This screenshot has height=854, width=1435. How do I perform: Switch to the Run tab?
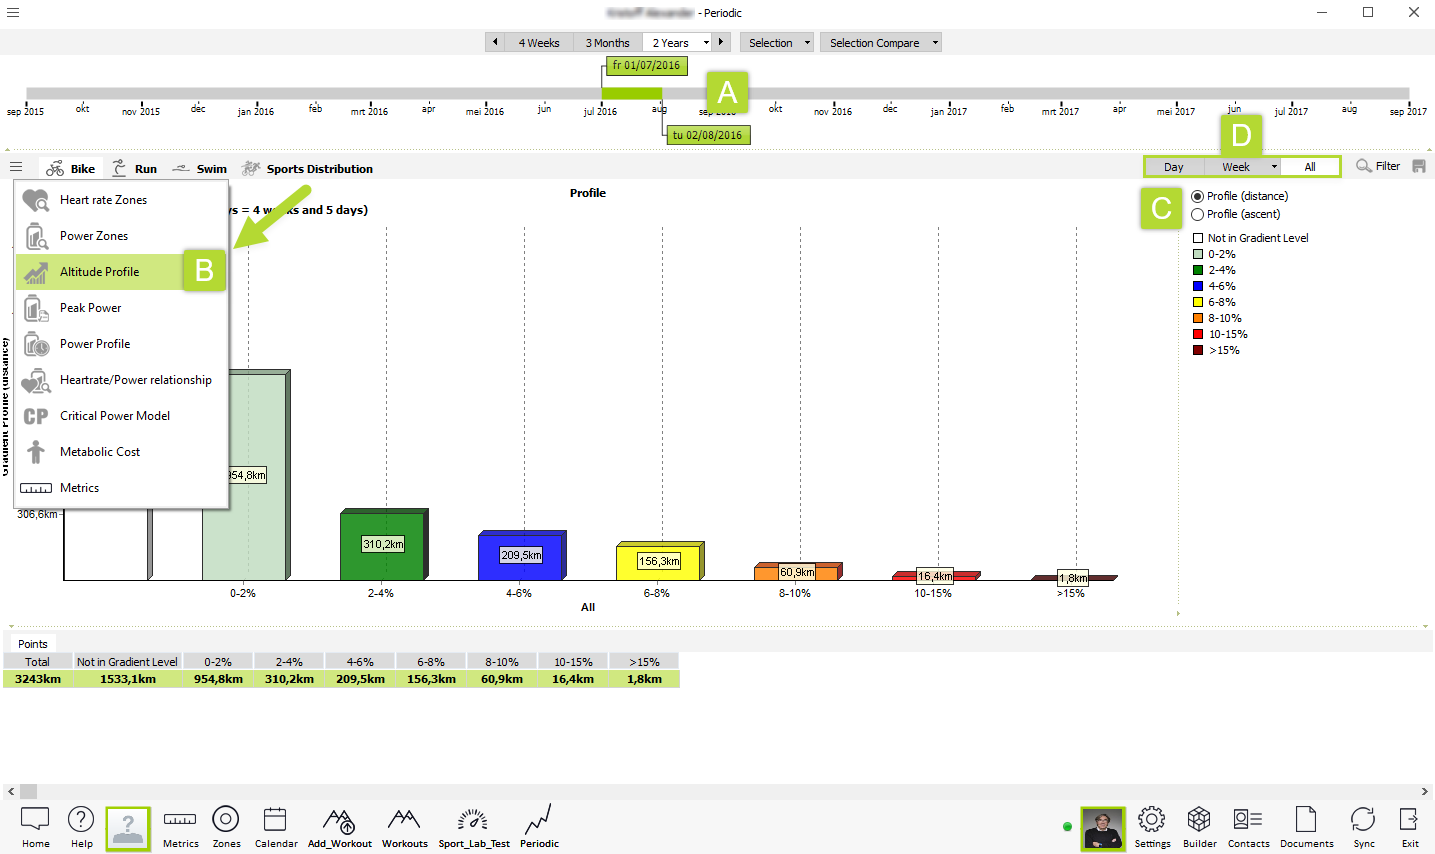click(134, 169)
